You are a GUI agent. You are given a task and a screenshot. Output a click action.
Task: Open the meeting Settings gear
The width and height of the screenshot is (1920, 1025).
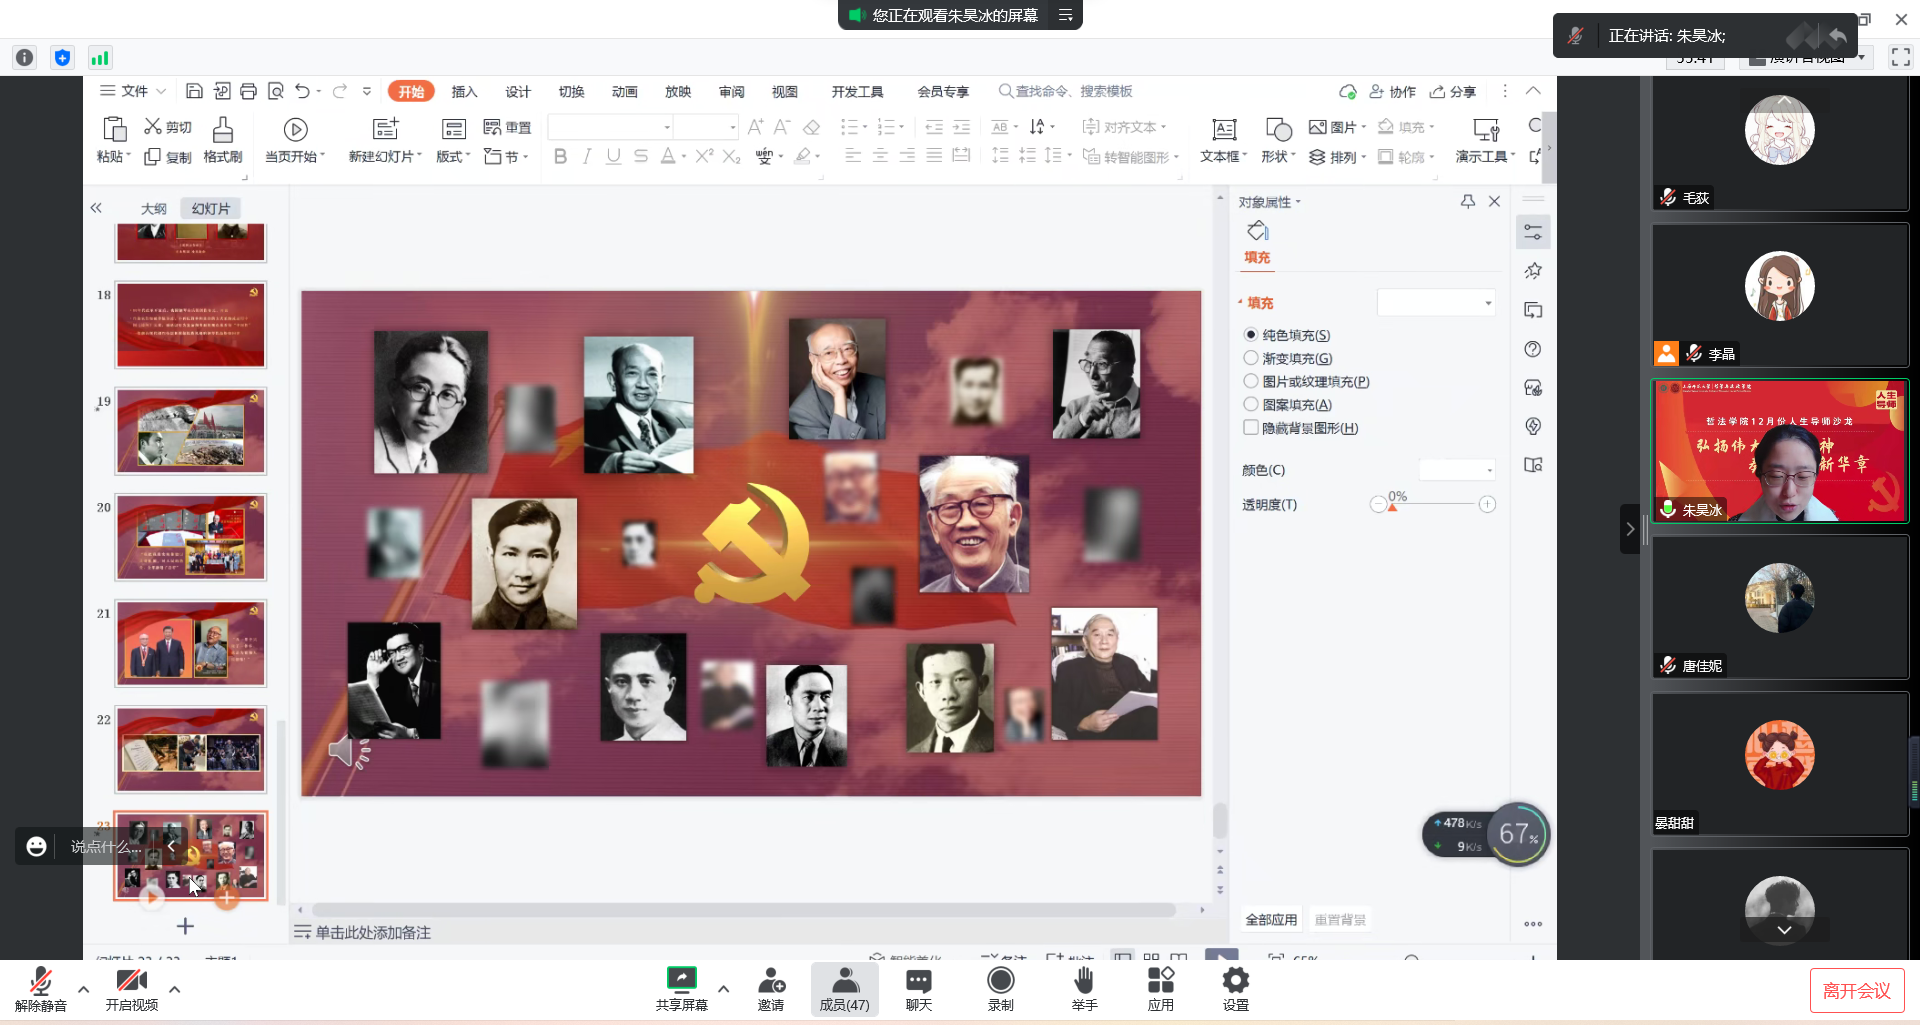[1235, 980]
